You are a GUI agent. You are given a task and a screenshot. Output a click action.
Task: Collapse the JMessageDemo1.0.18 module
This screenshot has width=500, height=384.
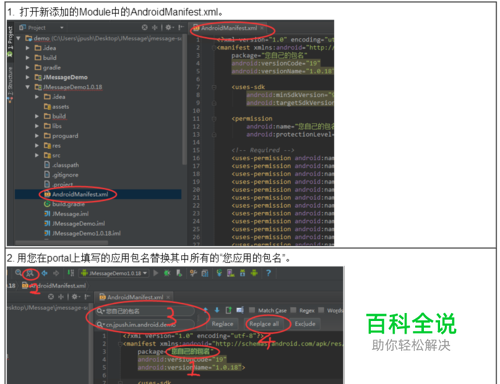pyautogui.click(x=28, y=87)
